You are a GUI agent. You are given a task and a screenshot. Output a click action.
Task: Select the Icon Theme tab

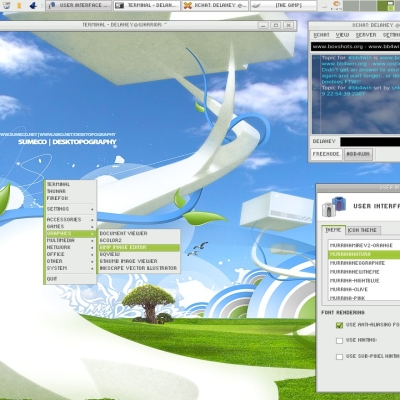pos(362,230)
